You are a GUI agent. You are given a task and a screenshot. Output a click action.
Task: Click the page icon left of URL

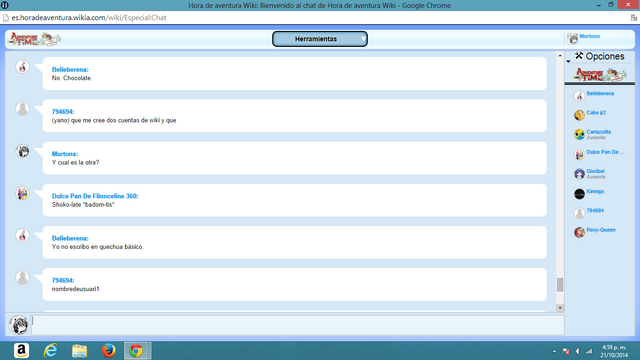[x=6, y=18]
